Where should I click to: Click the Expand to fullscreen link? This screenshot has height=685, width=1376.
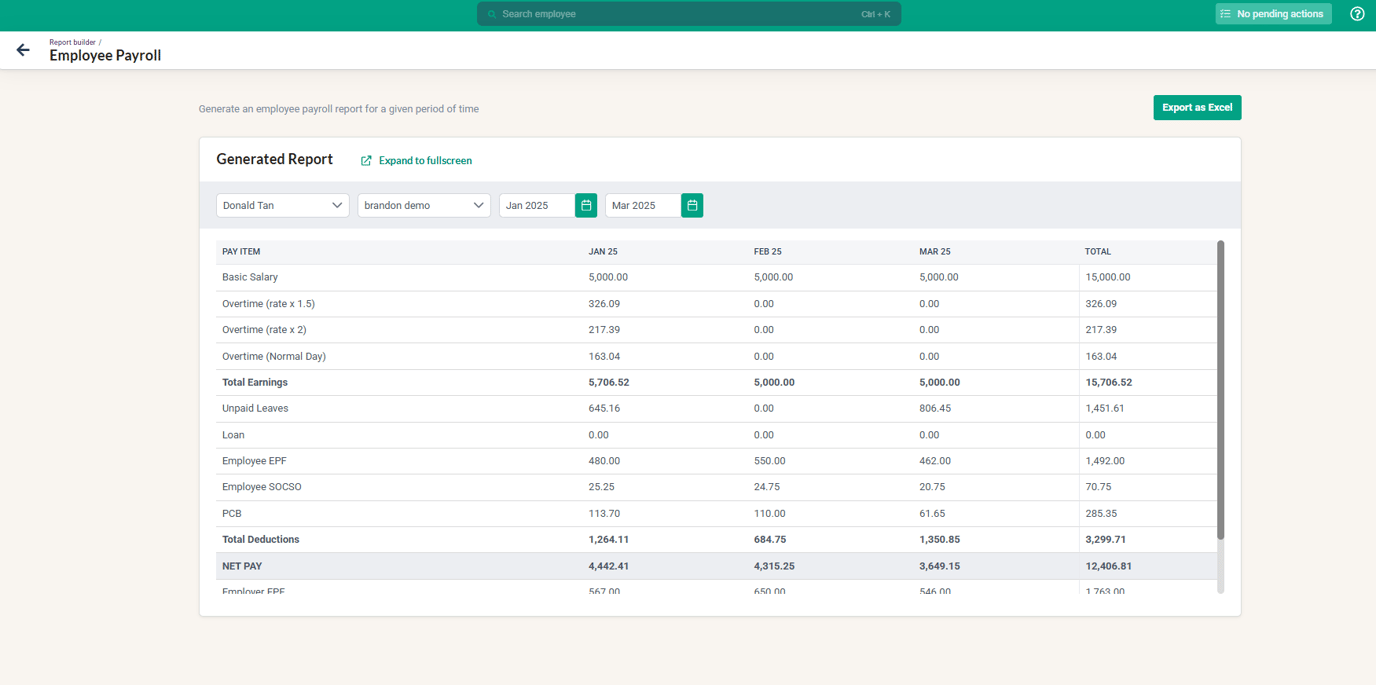[424, 160]
